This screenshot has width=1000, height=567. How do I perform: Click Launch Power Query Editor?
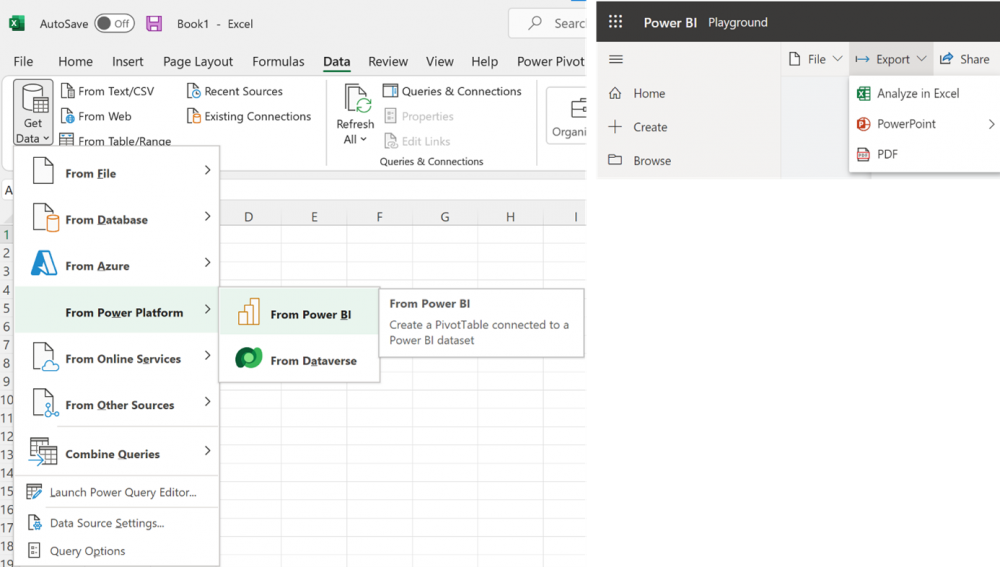tap(117, 492)
